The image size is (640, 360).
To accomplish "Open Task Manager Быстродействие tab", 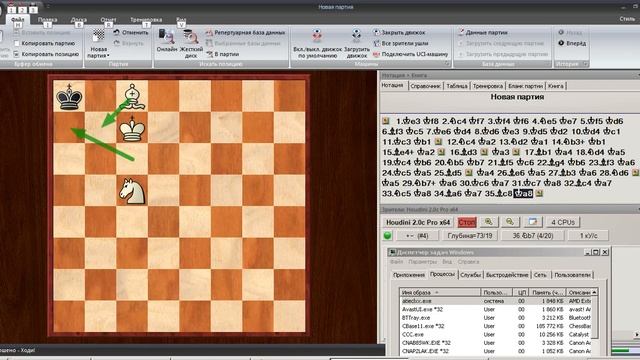I will pos(507,275).
